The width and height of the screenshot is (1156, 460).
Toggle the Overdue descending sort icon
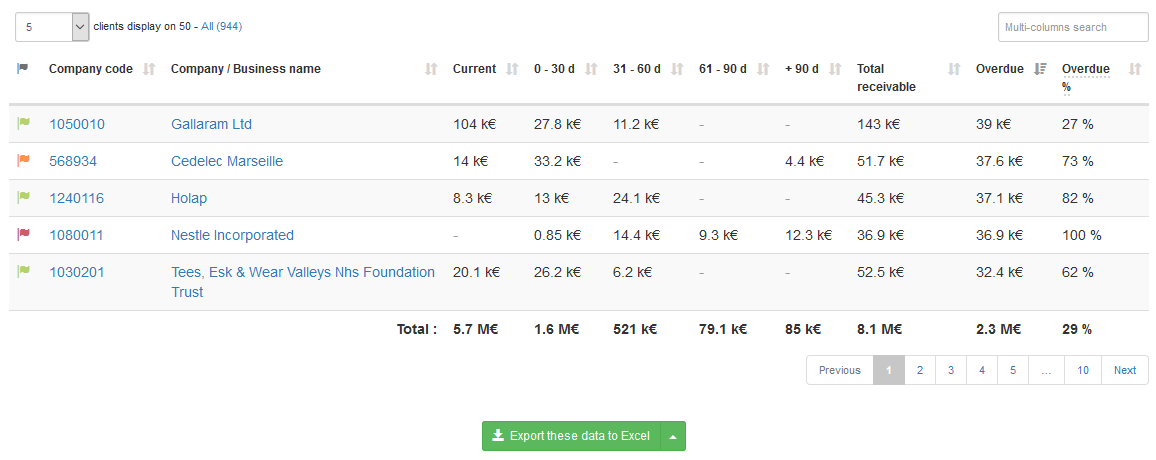click(1041, 69)
